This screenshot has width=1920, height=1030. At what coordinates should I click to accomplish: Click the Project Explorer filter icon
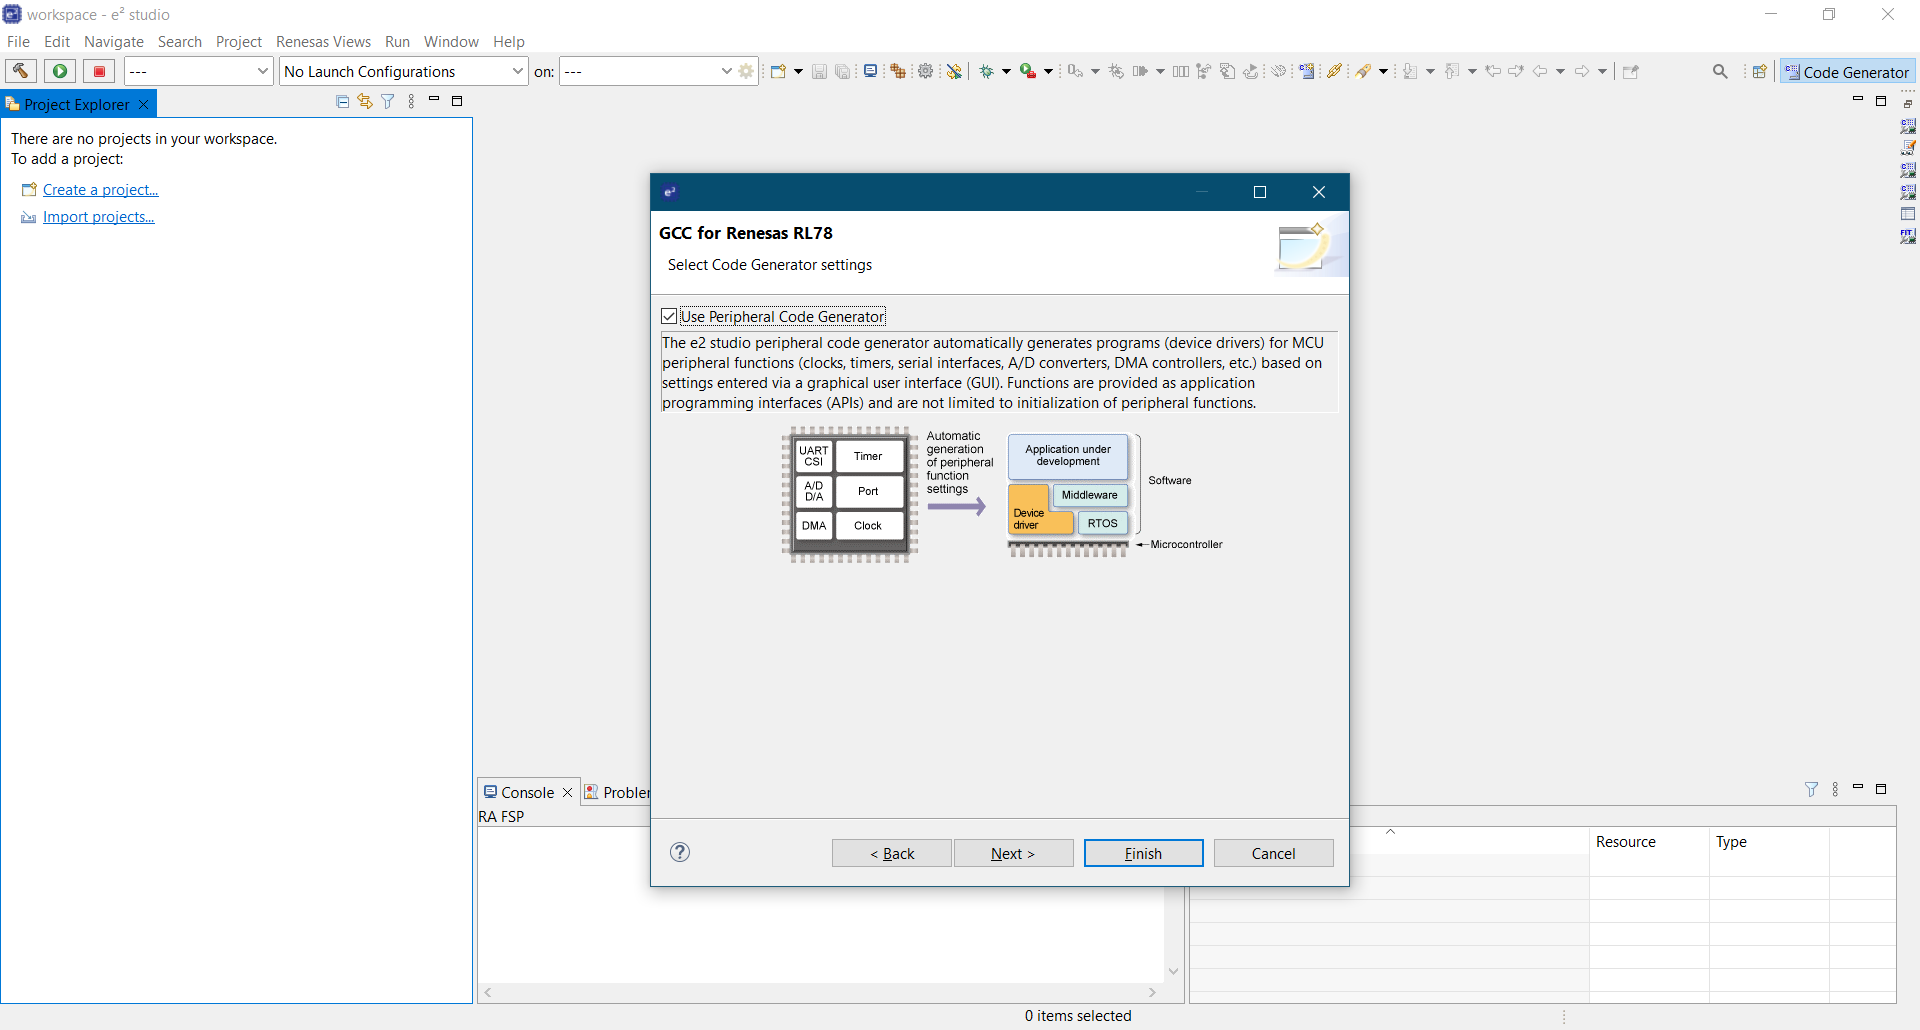click(388, 102)
